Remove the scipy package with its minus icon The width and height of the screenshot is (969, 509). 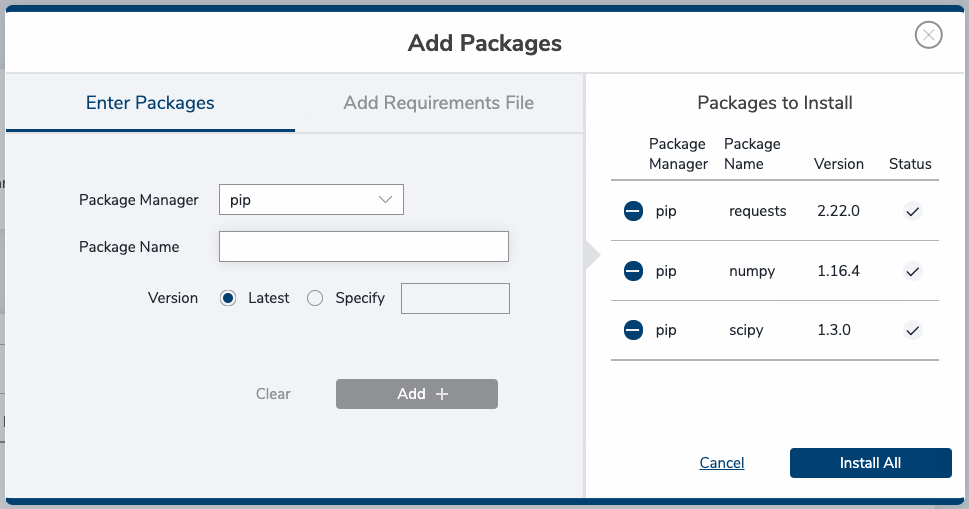point(633,330)
